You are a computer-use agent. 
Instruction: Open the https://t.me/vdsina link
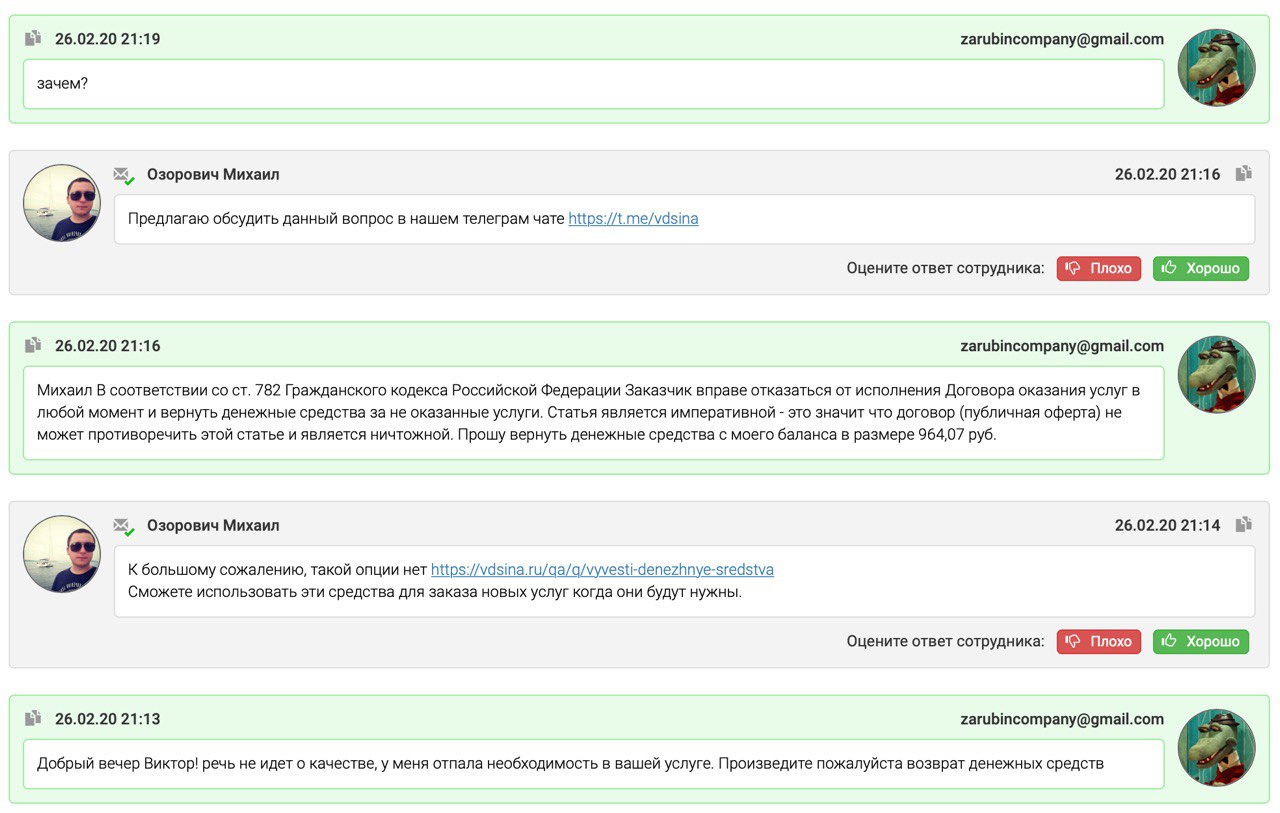point(633,218)
